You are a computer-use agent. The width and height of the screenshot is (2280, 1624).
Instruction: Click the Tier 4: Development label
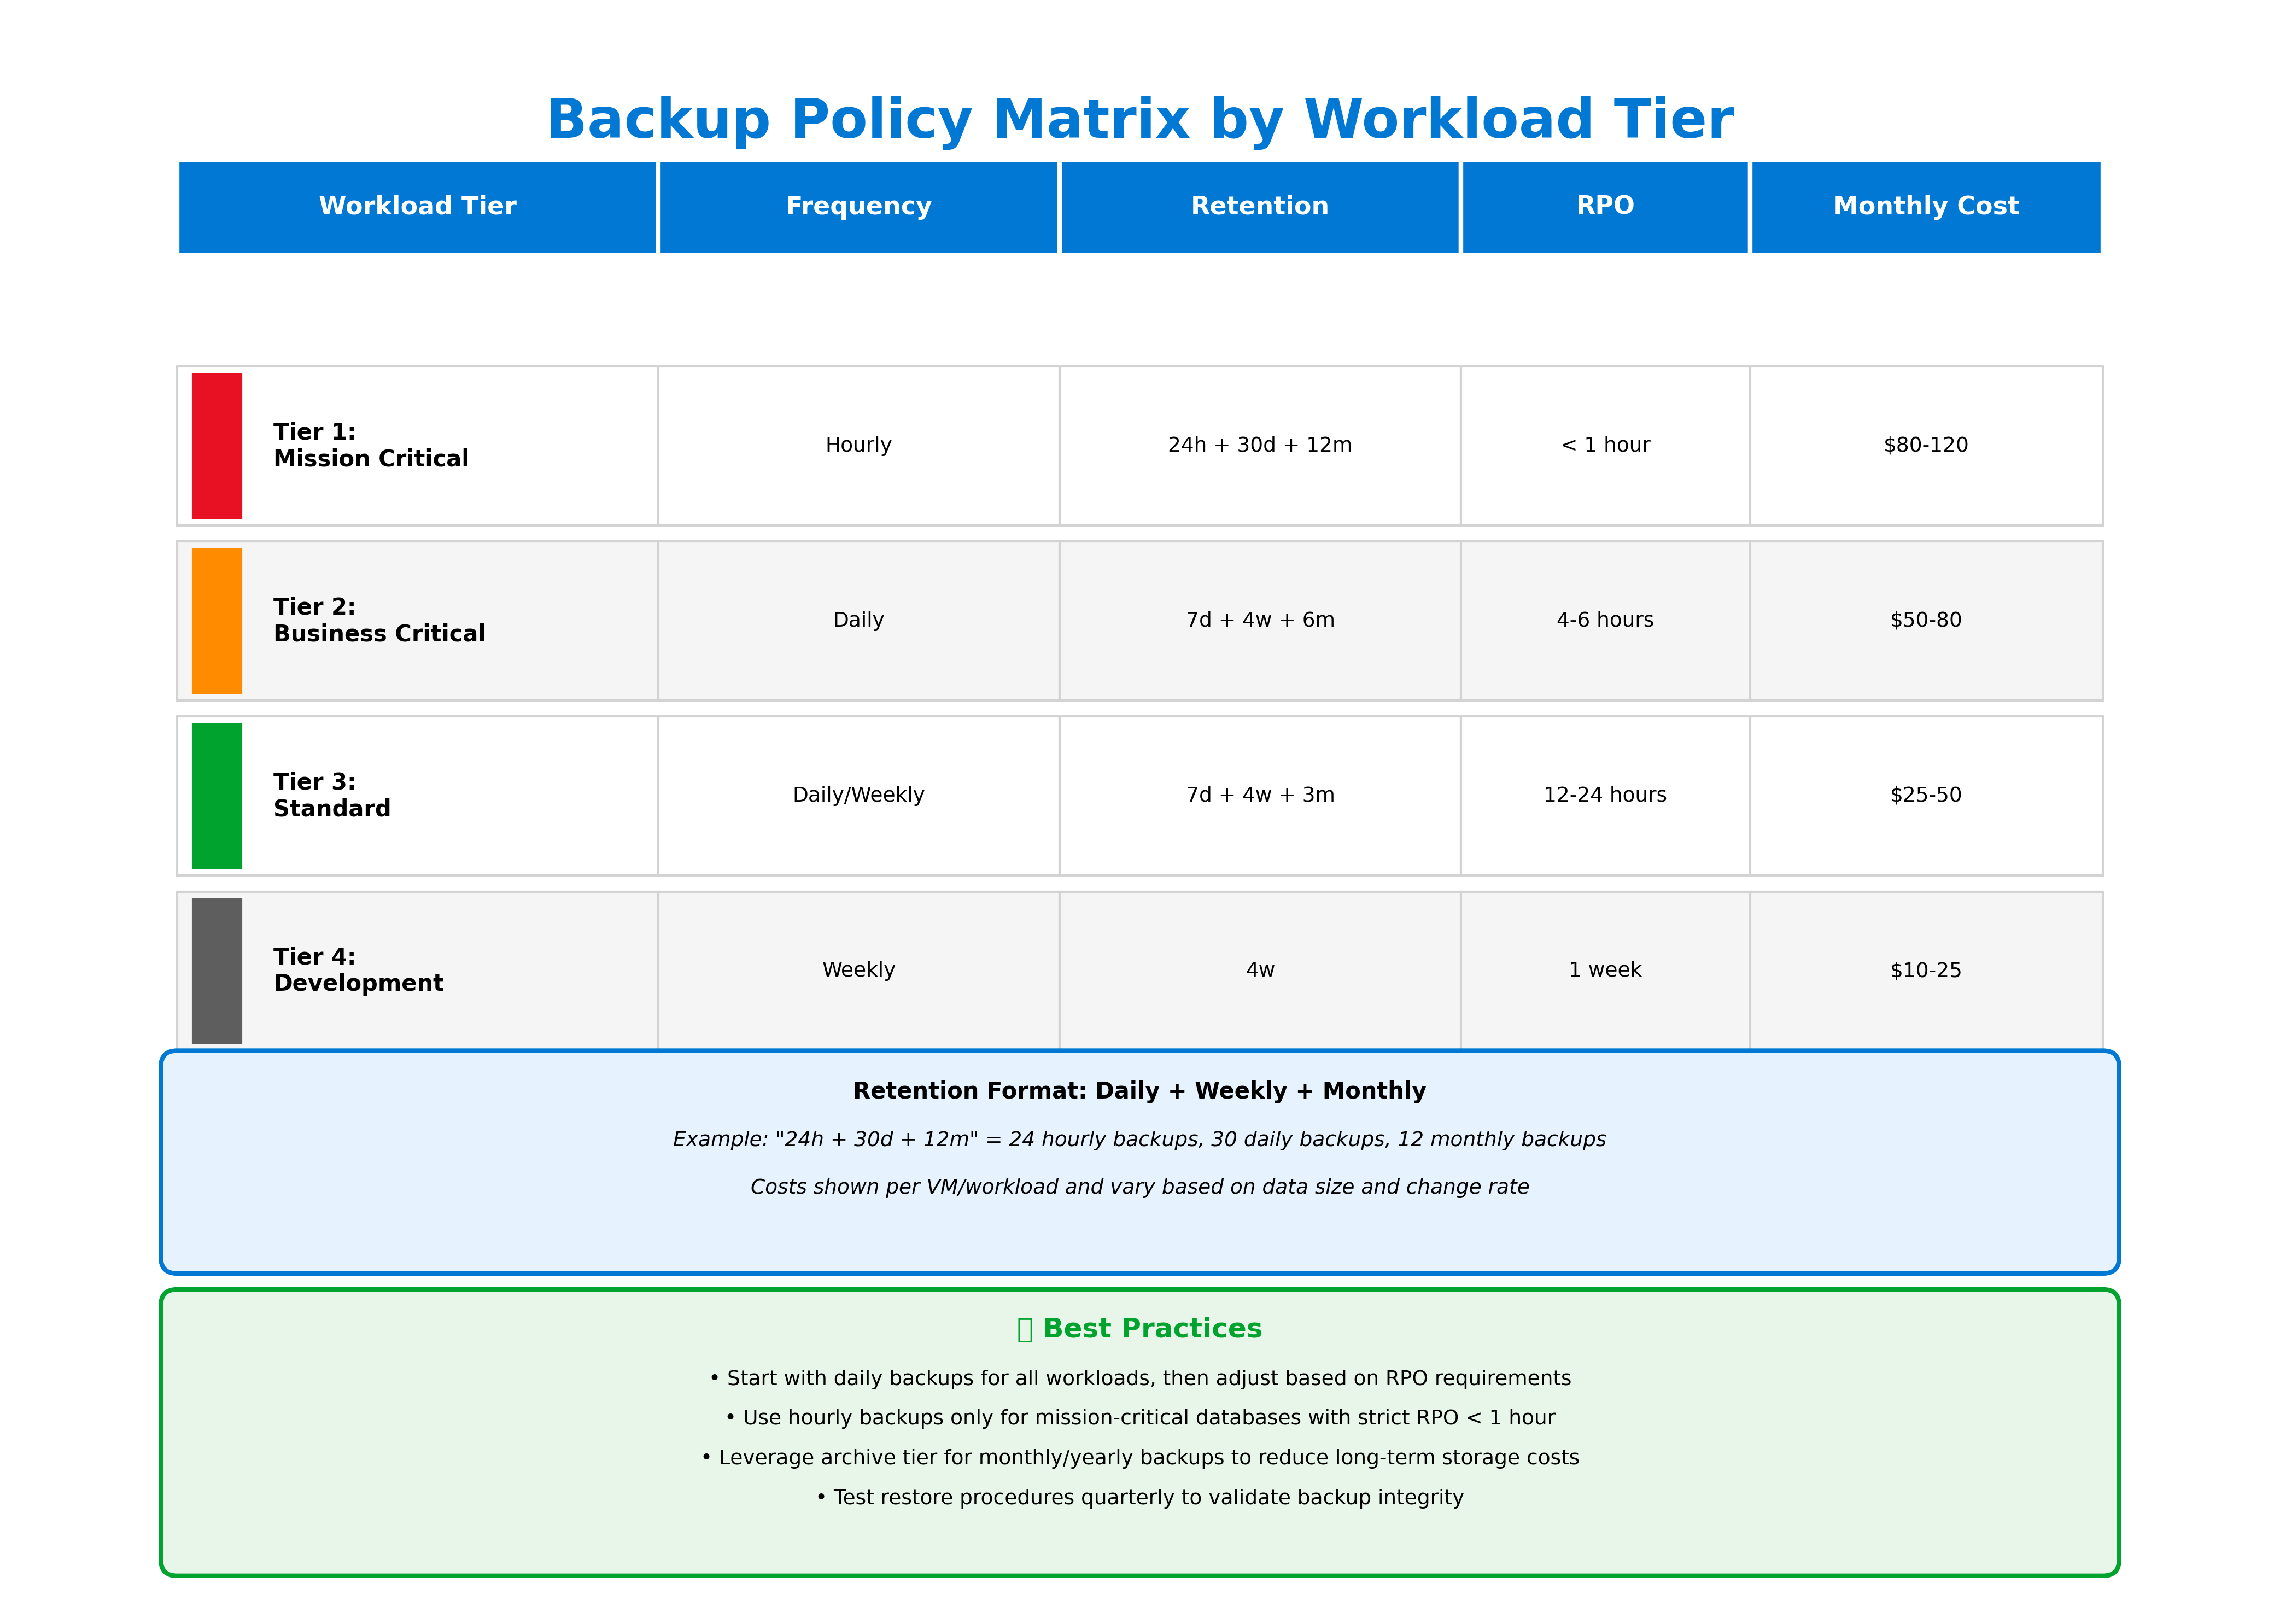[x=357, y=970]
